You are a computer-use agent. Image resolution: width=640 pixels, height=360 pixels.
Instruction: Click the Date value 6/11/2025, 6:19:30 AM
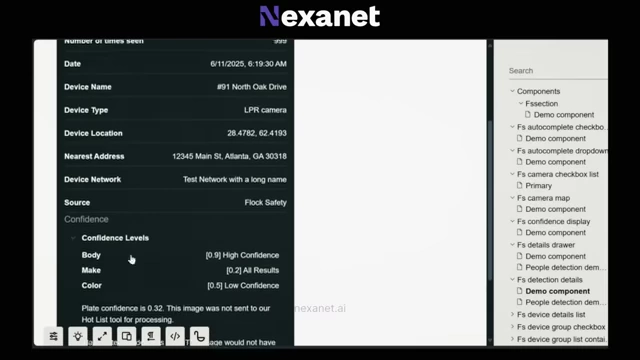click(x=248, y=64)
